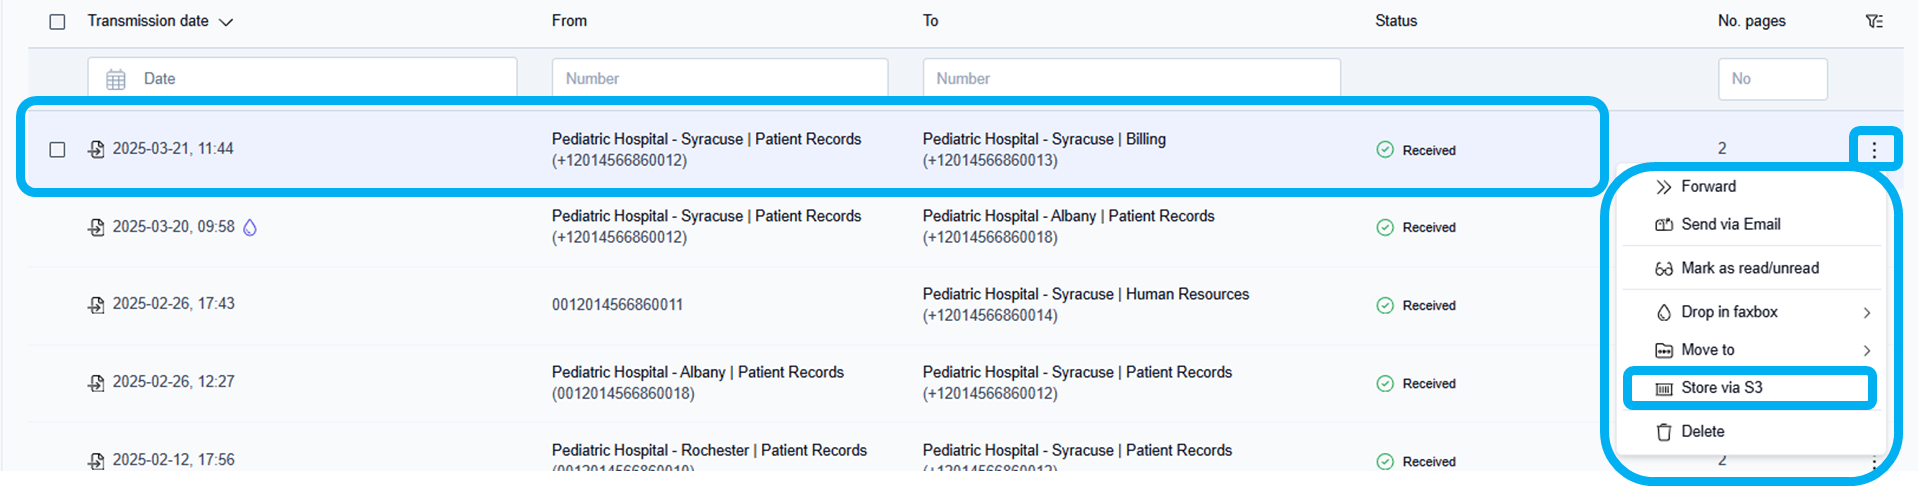Screen dimensions: 1918x486
Task: Click the faxbox drop icon beside 2025-03-20, 09:58
Action: [250, 228]
